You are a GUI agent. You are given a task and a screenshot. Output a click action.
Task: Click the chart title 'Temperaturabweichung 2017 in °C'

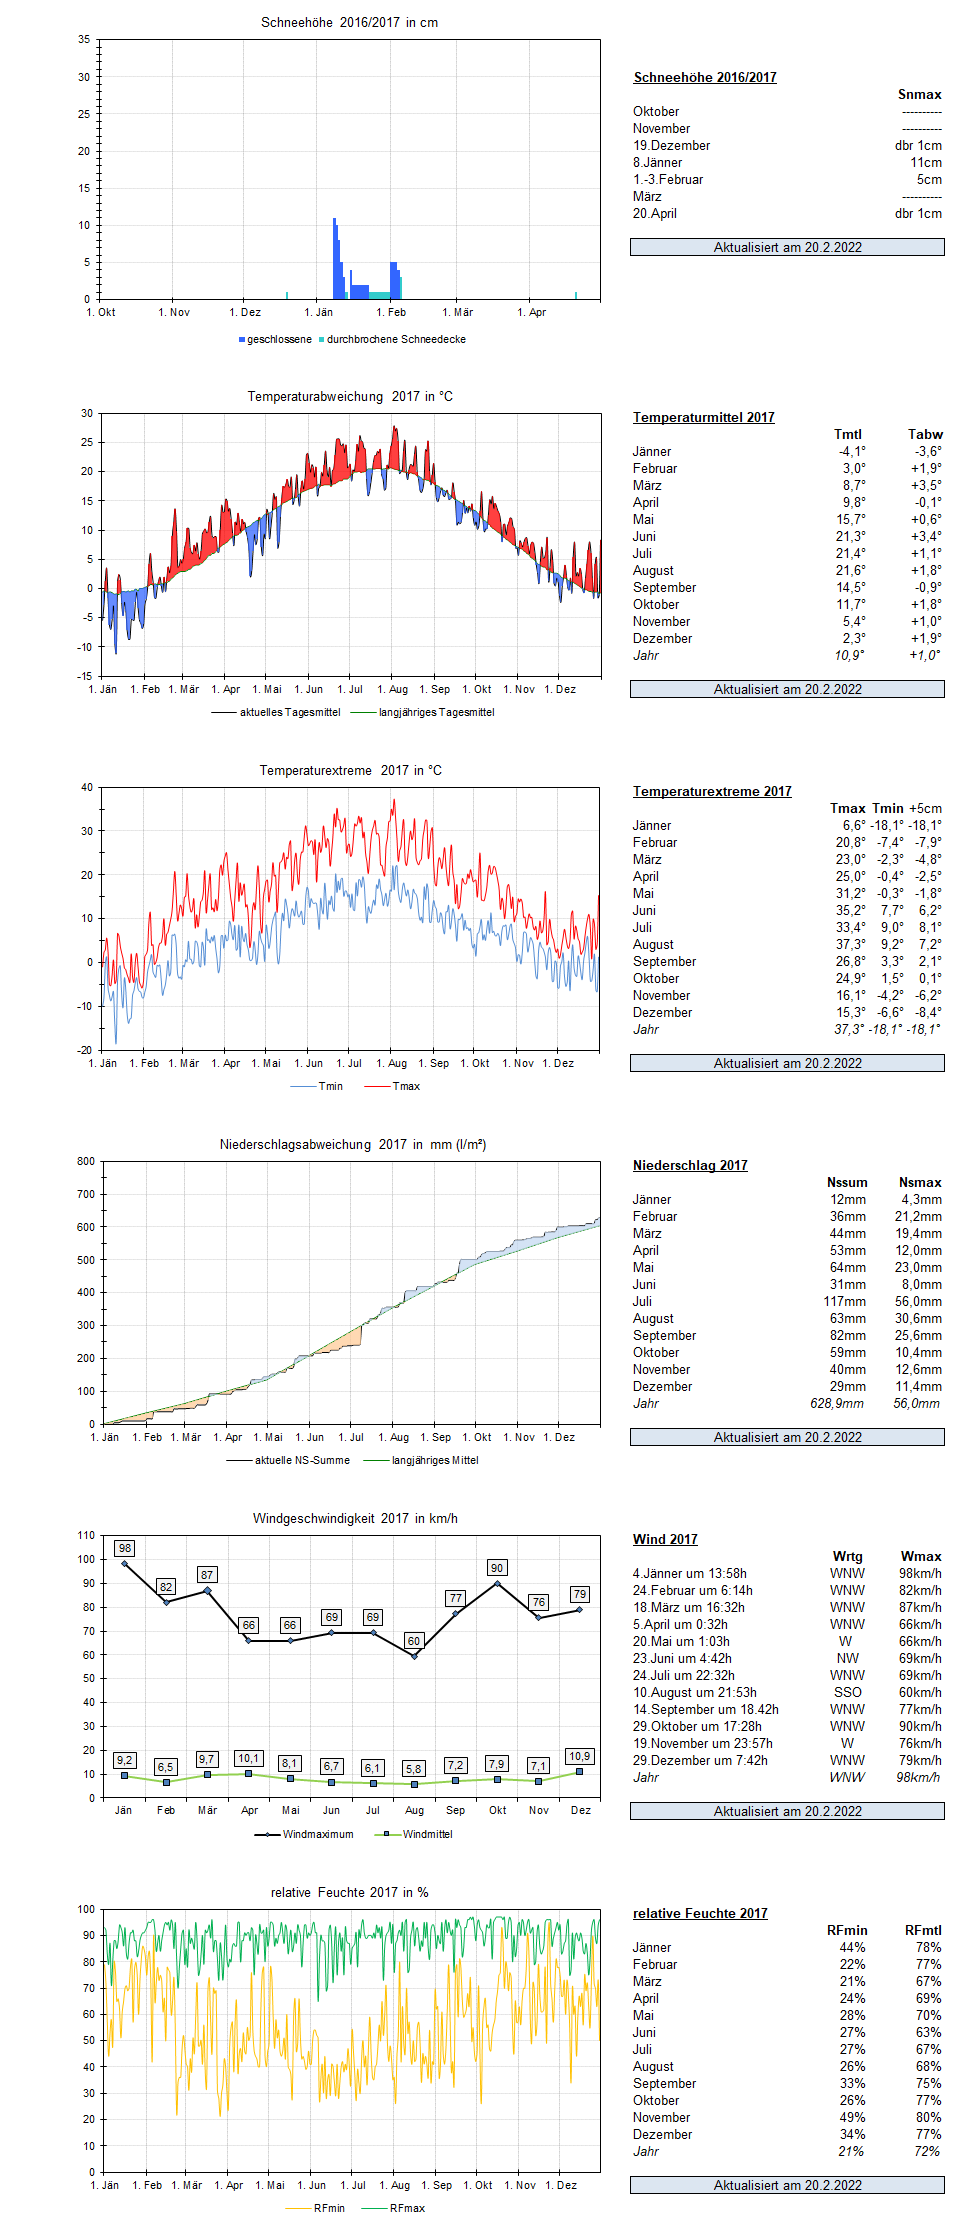350,396
